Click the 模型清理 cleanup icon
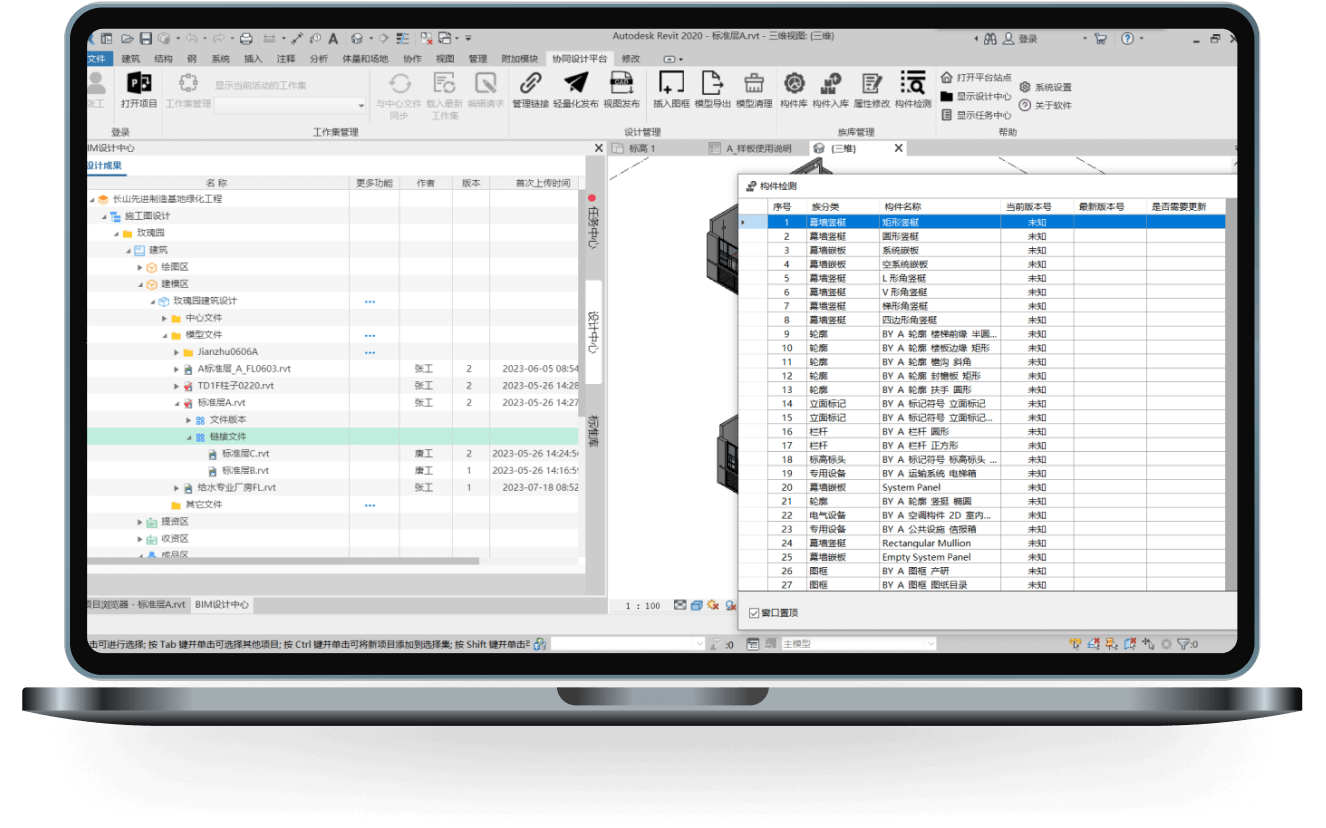This screenshot has height=828, width=1326. (754, 84)
